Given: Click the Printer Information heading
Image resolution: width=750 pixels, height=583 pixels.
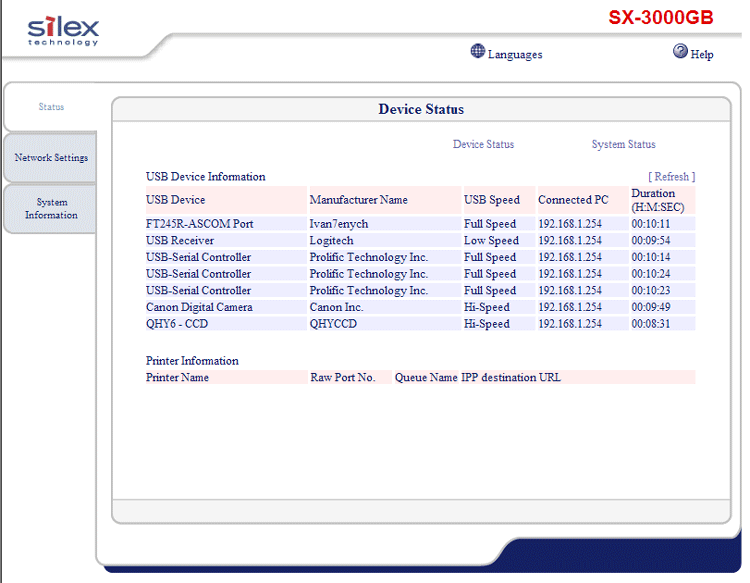Looking at the screenshot, I should 192,361.
